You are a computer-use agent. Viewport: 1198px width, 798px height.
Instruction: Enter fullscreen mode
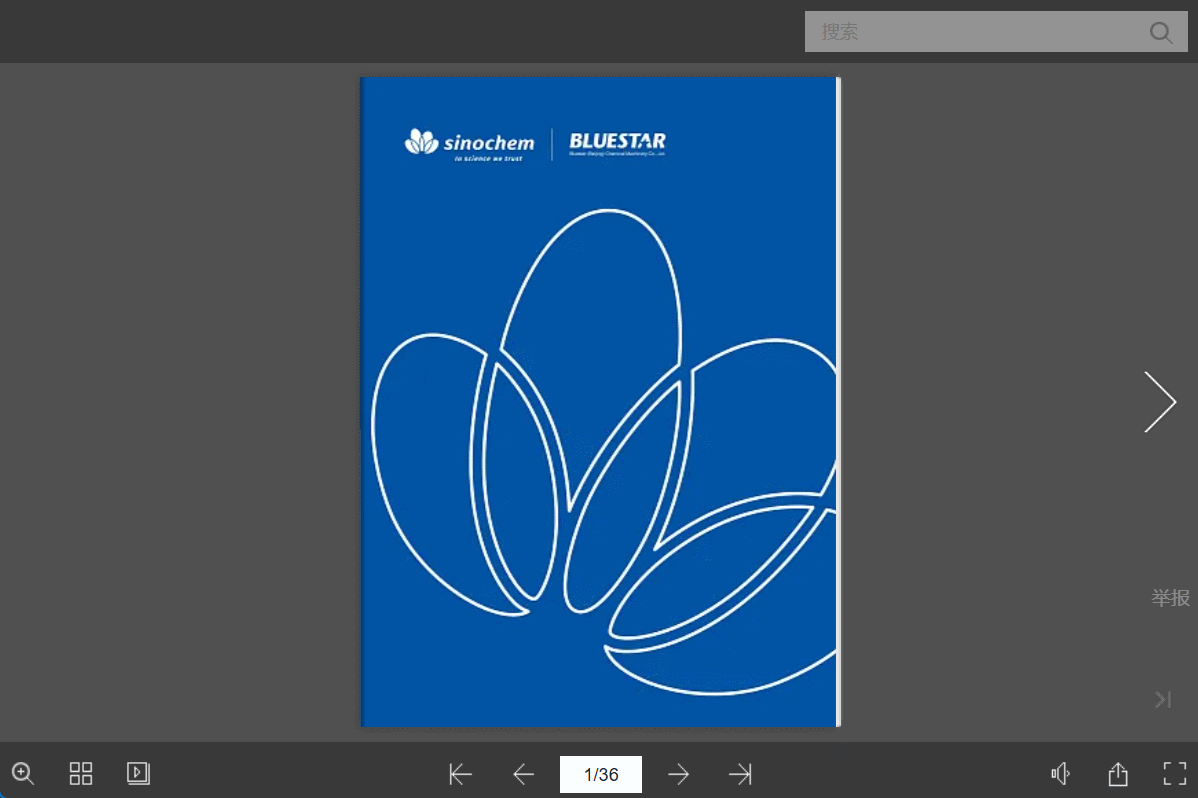pyautogui.click(x=1174, y=773)
